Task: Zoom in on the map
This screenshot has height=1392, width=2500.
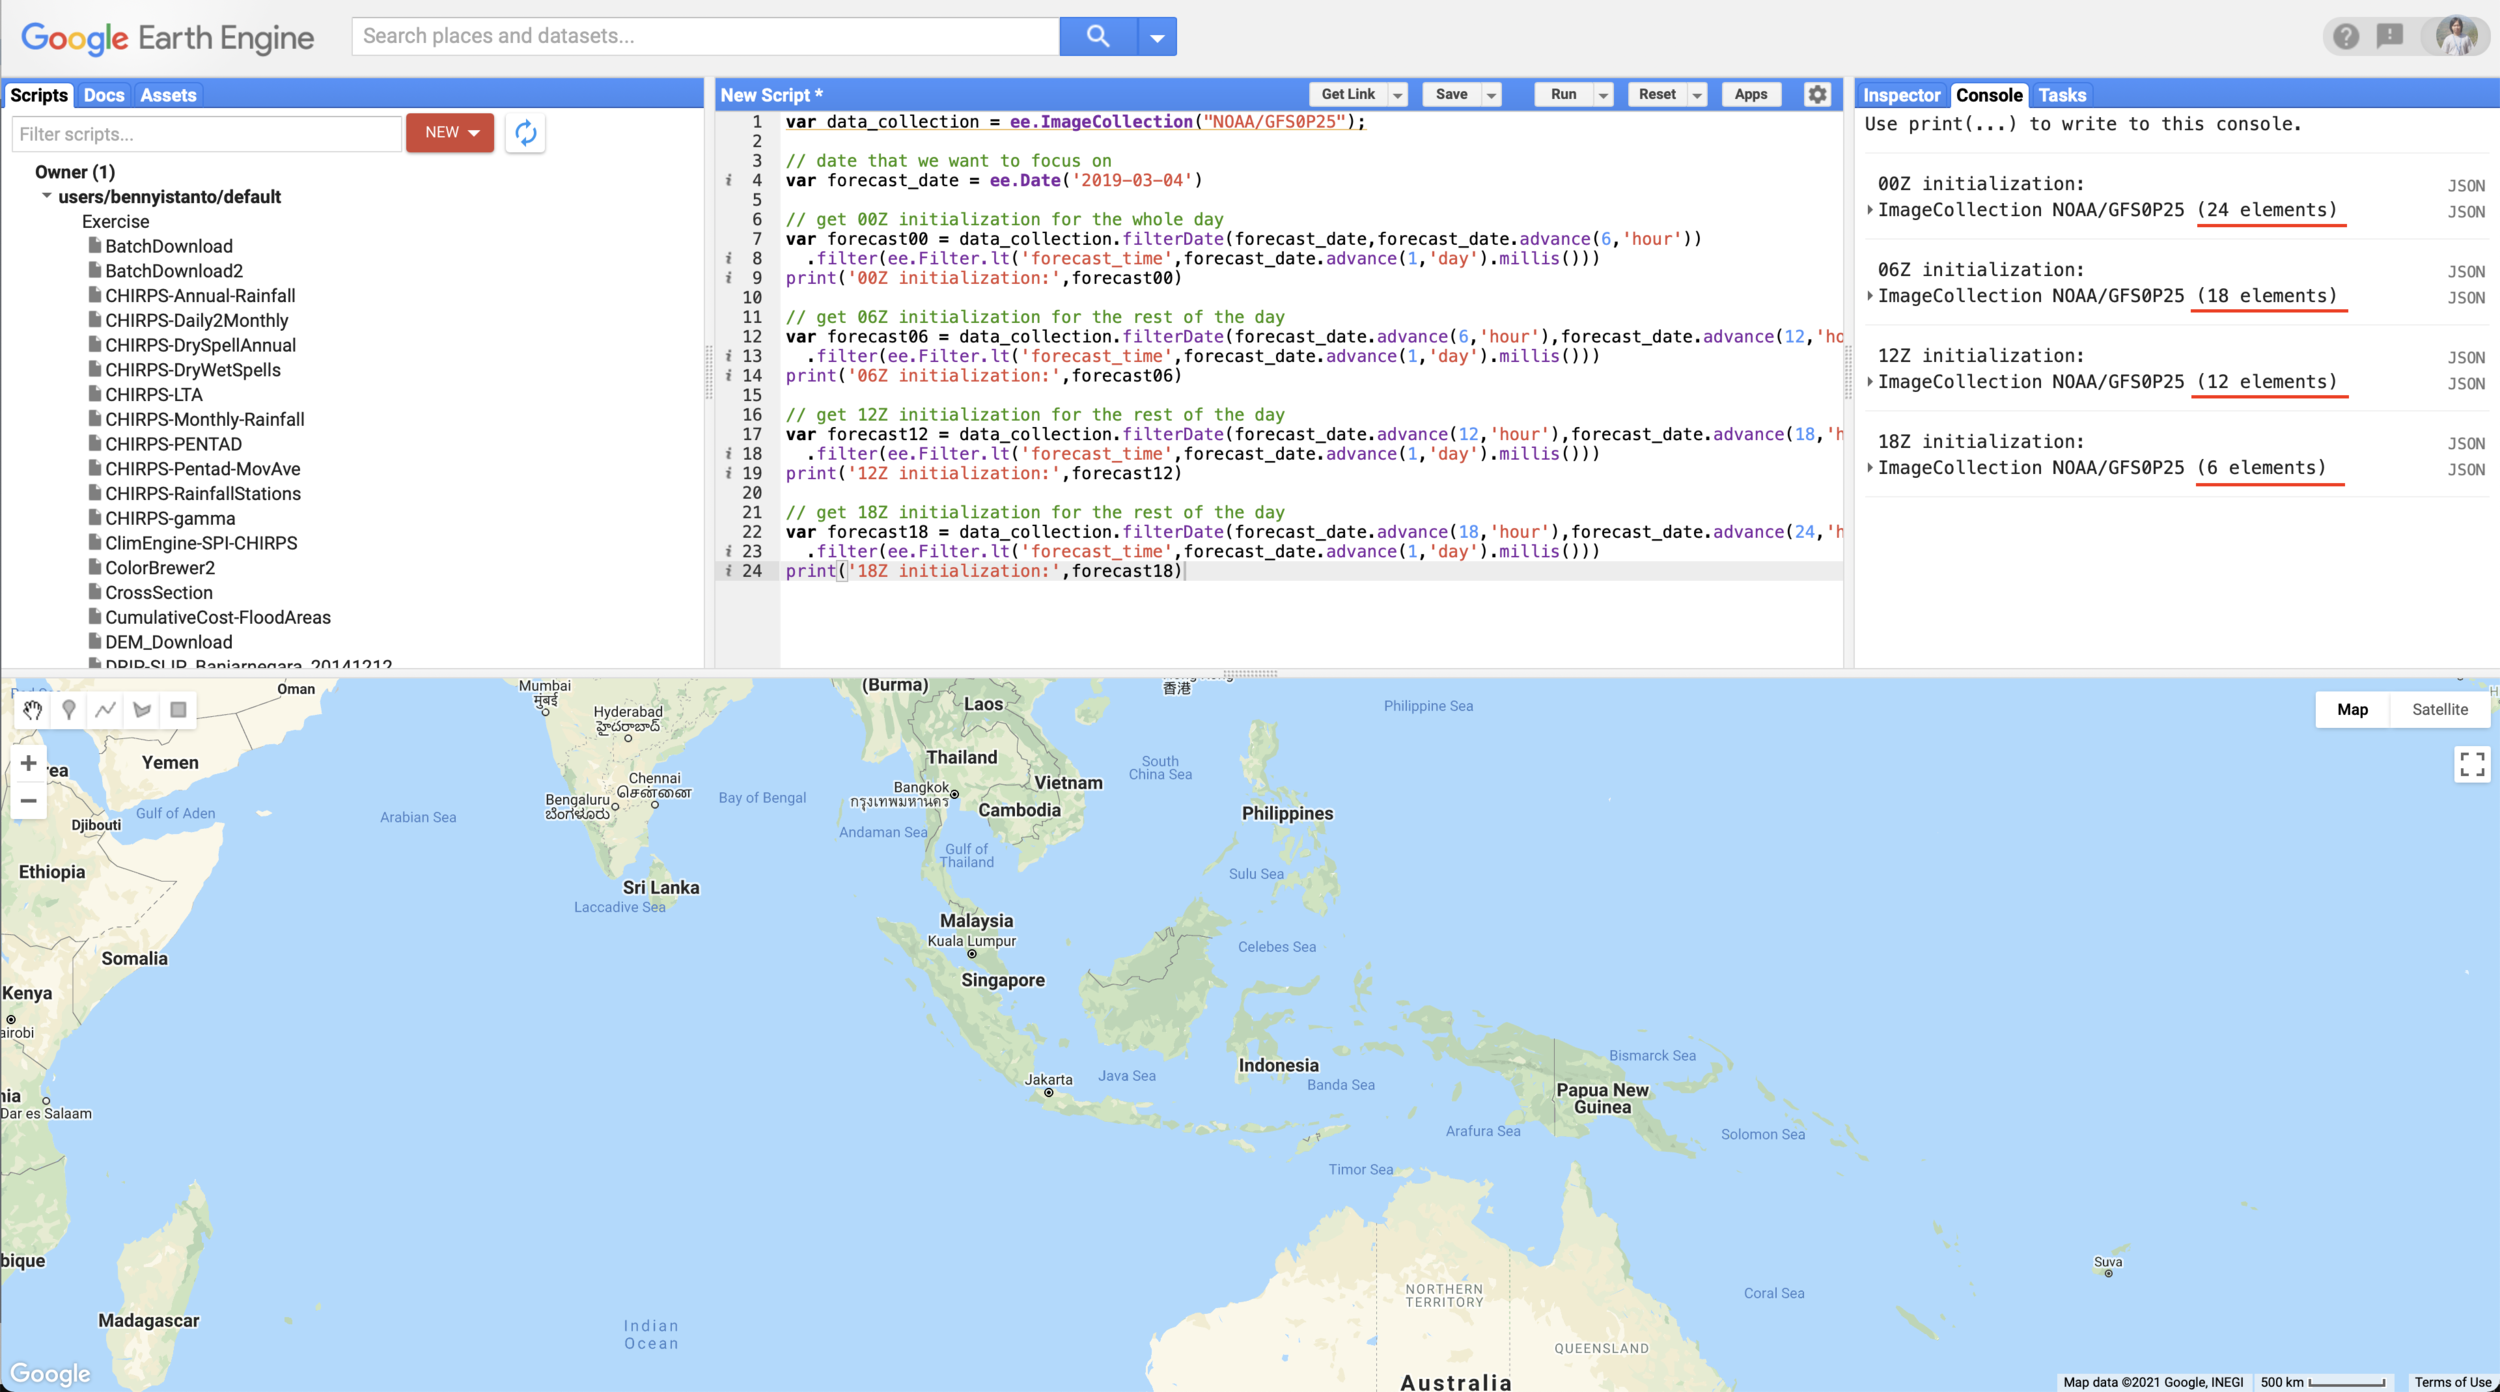Action: pyautogui.click(x=28, y=764)
